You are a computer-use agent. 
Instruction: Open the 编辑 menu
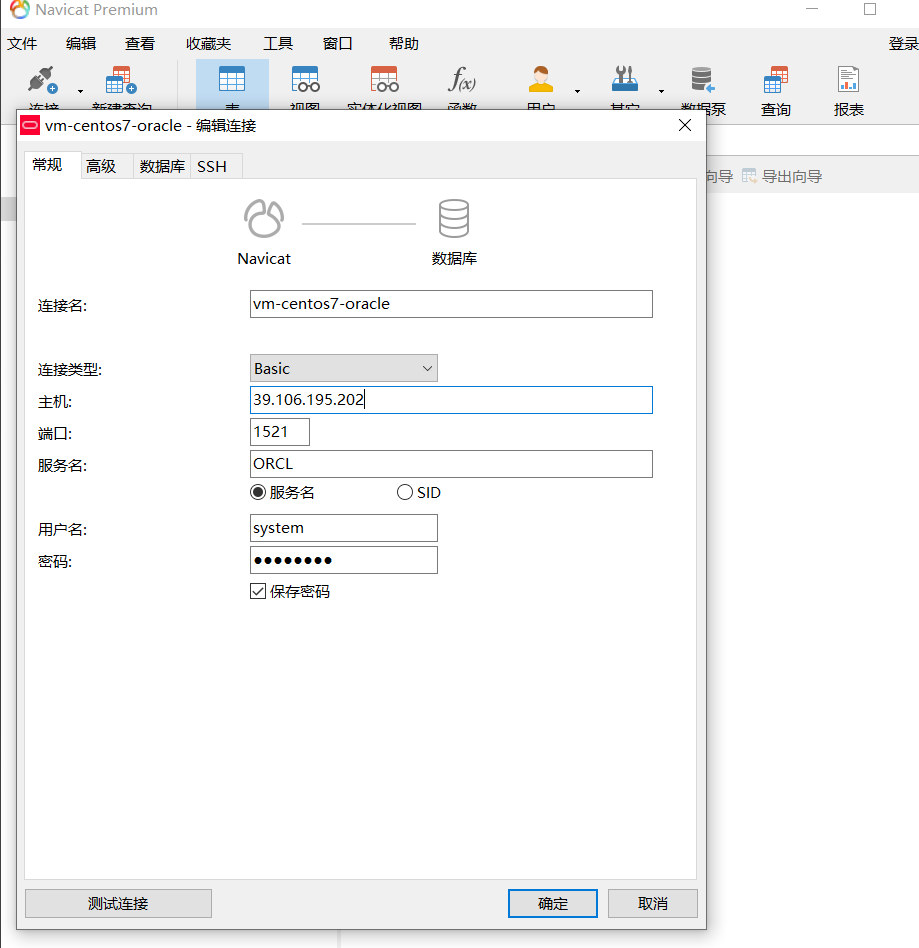point(81,44)
